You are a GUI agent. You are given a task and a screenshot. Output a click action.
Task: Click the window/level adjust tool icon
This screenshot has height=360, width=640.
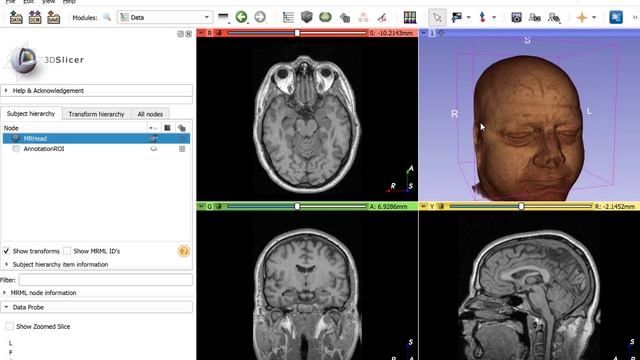[457, 17]
